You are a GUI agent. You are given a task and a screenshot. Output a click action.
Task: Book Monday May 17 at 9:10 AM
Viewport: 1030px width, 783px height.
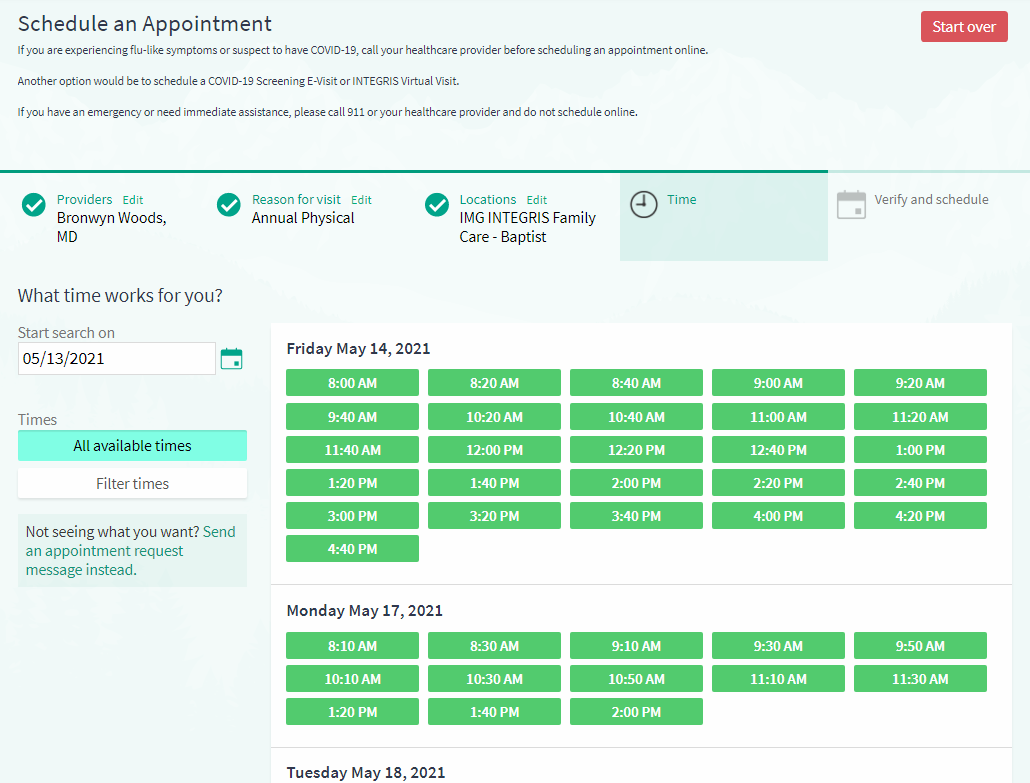(x=636, y=646)
